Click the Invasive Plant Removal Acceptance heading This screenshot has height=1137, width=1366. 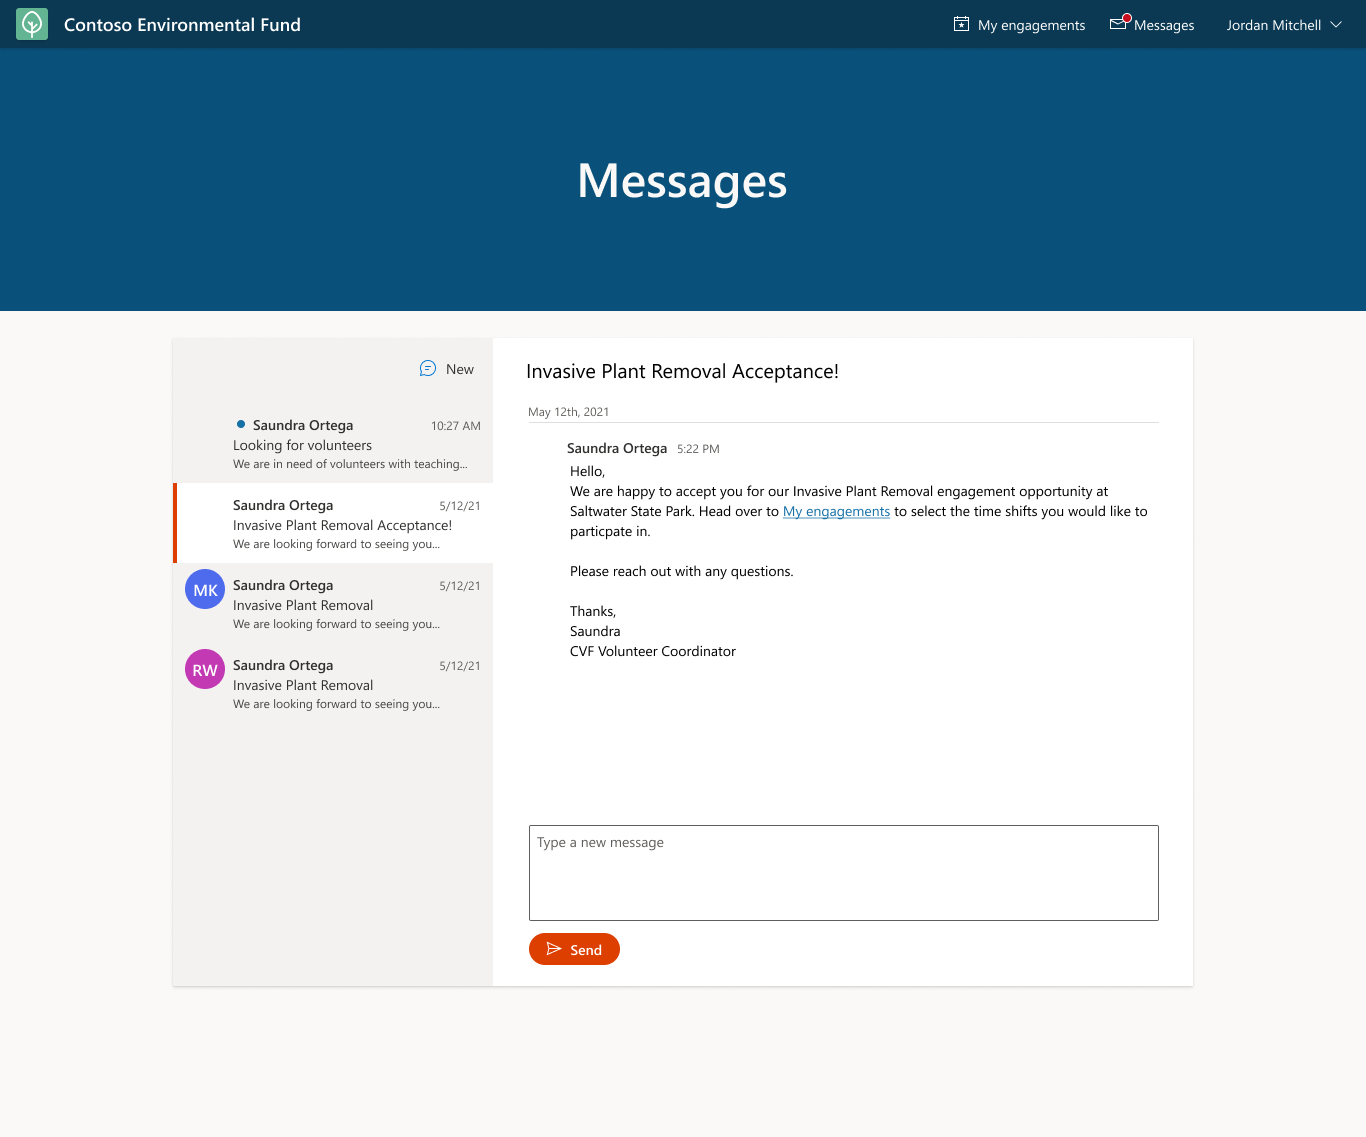682,371
